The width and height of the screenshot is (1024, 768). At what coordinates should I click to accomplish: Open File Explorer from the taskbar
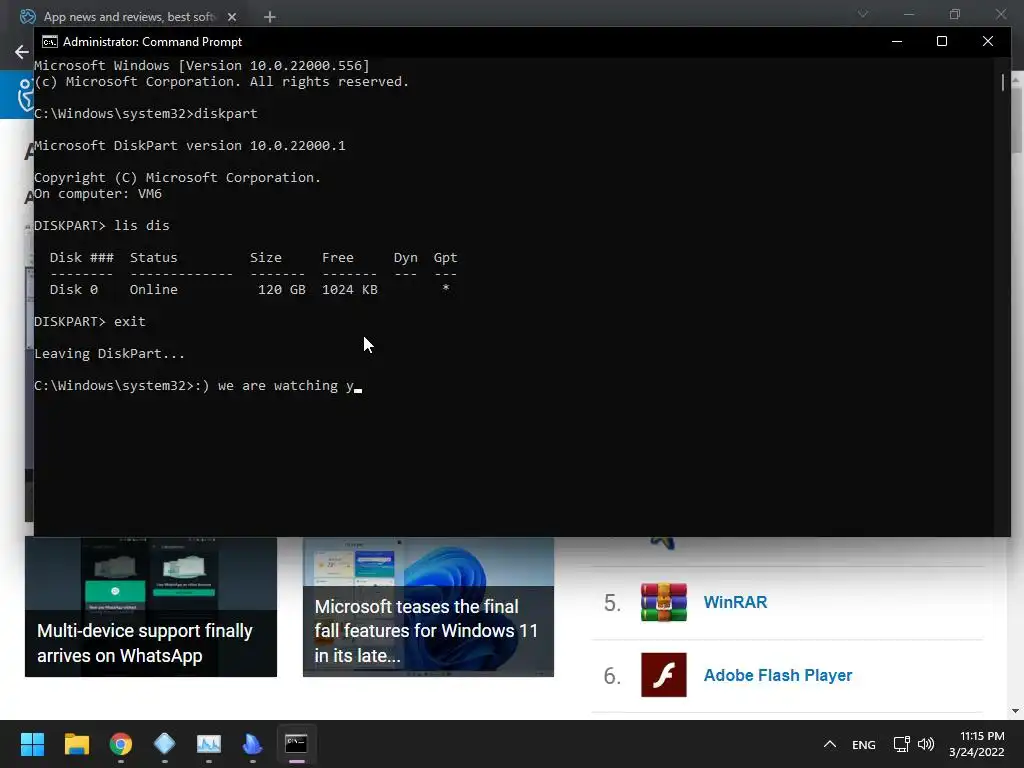[x=76, y=744]
